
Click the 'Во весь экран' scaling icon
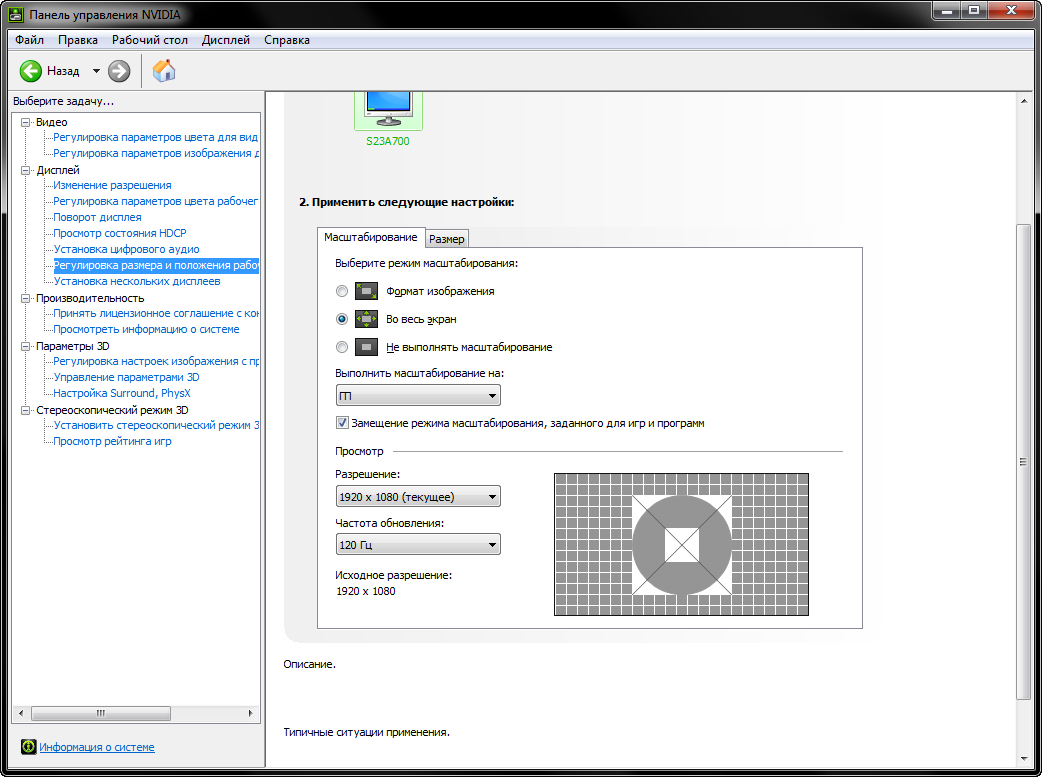366,319
